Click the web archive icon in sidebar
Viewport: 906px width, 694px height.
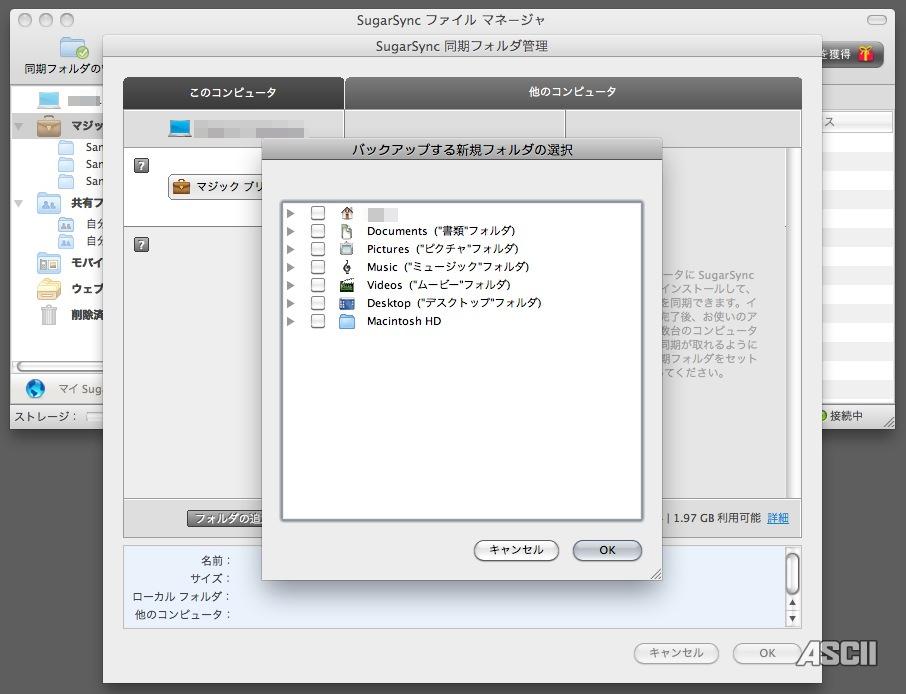point(49,288)
